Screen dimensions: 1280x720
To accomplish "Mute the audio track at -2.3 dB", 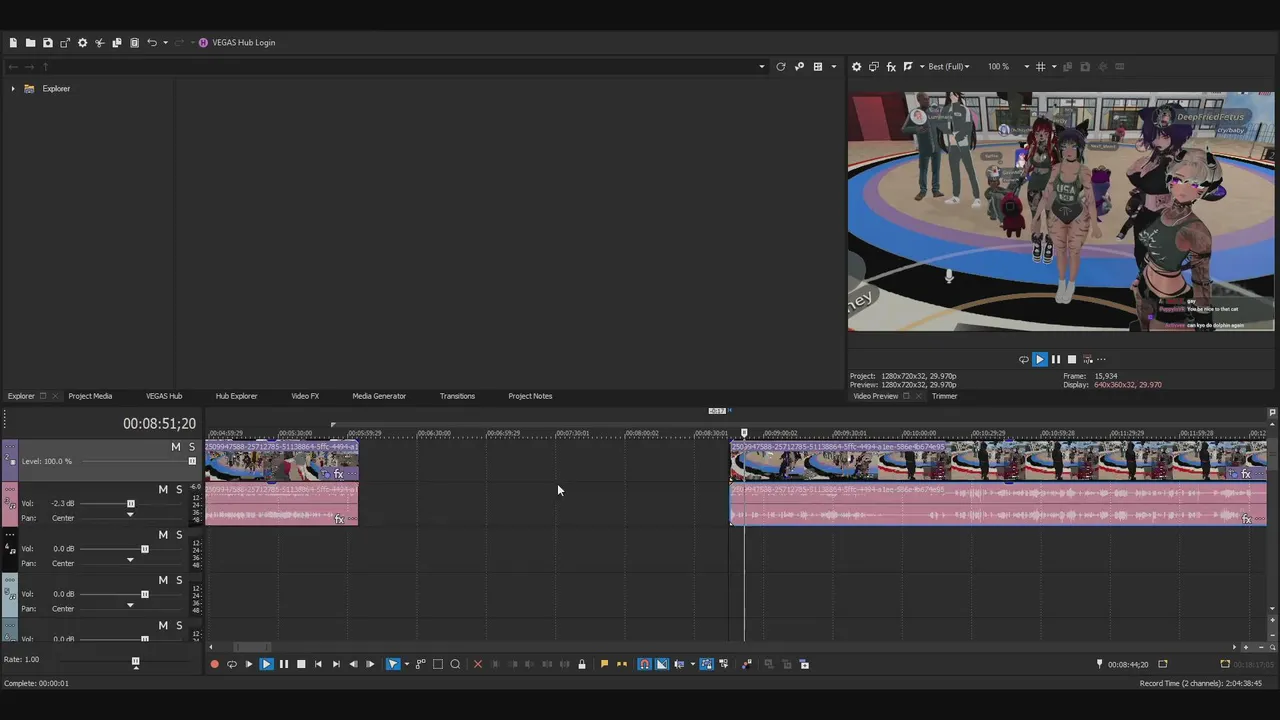I will [x=163, y=489].
